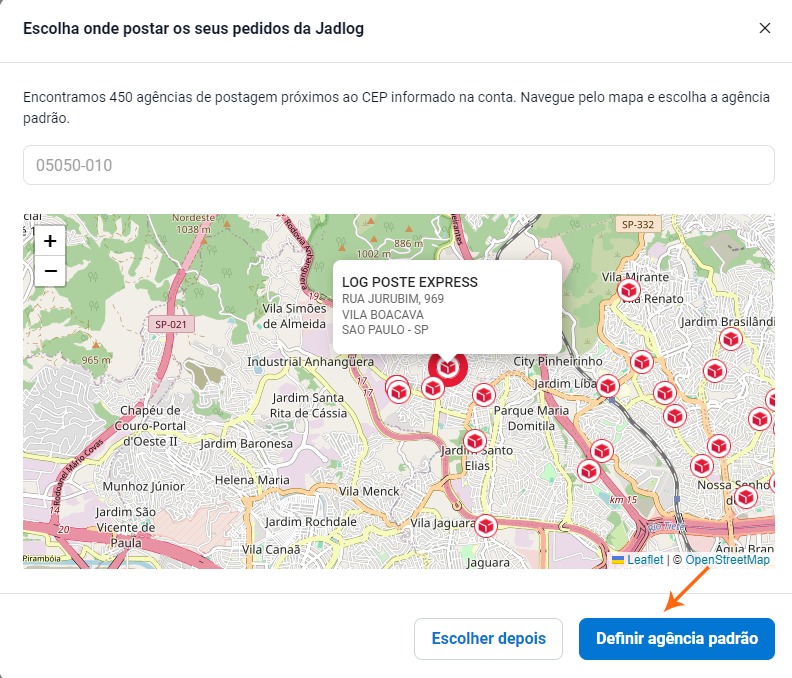The height and width of the screenshot is (678, 792).
Task: Click the map zoom in plus button
Action: point(50,241)
